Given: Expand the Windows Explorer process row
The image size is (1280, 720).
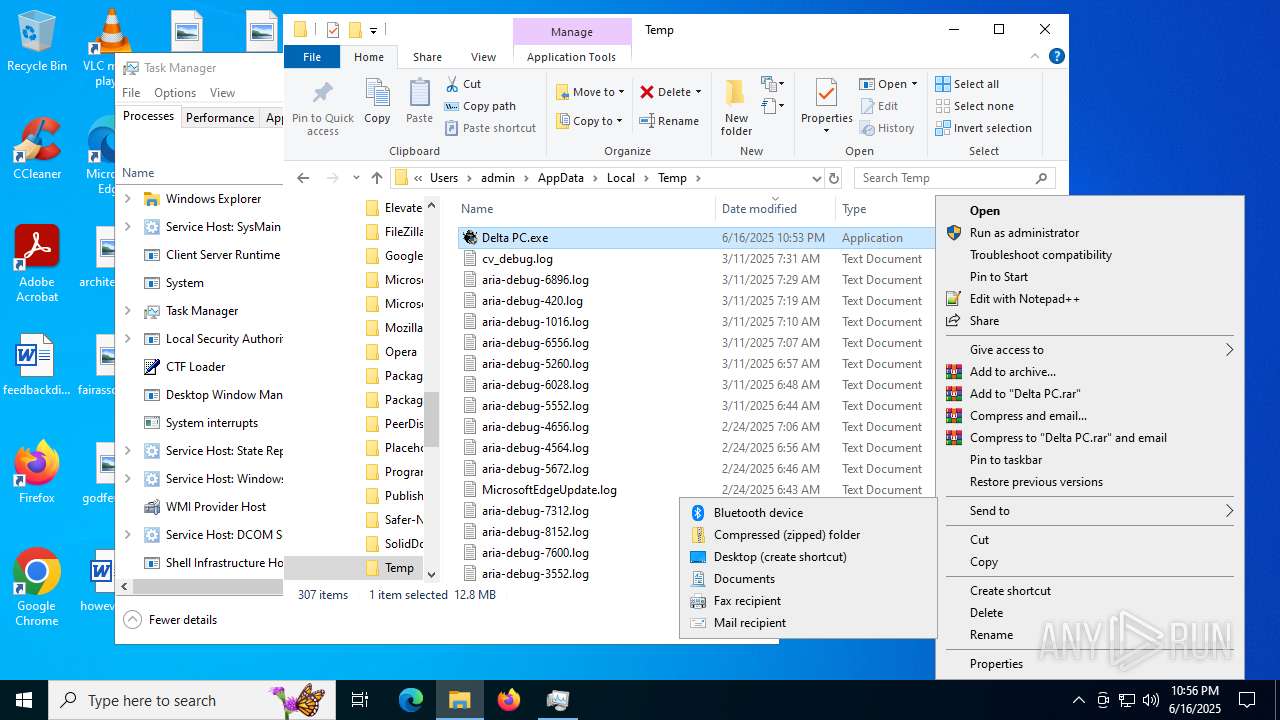Looking at the screenshot, I should [127, 199].
